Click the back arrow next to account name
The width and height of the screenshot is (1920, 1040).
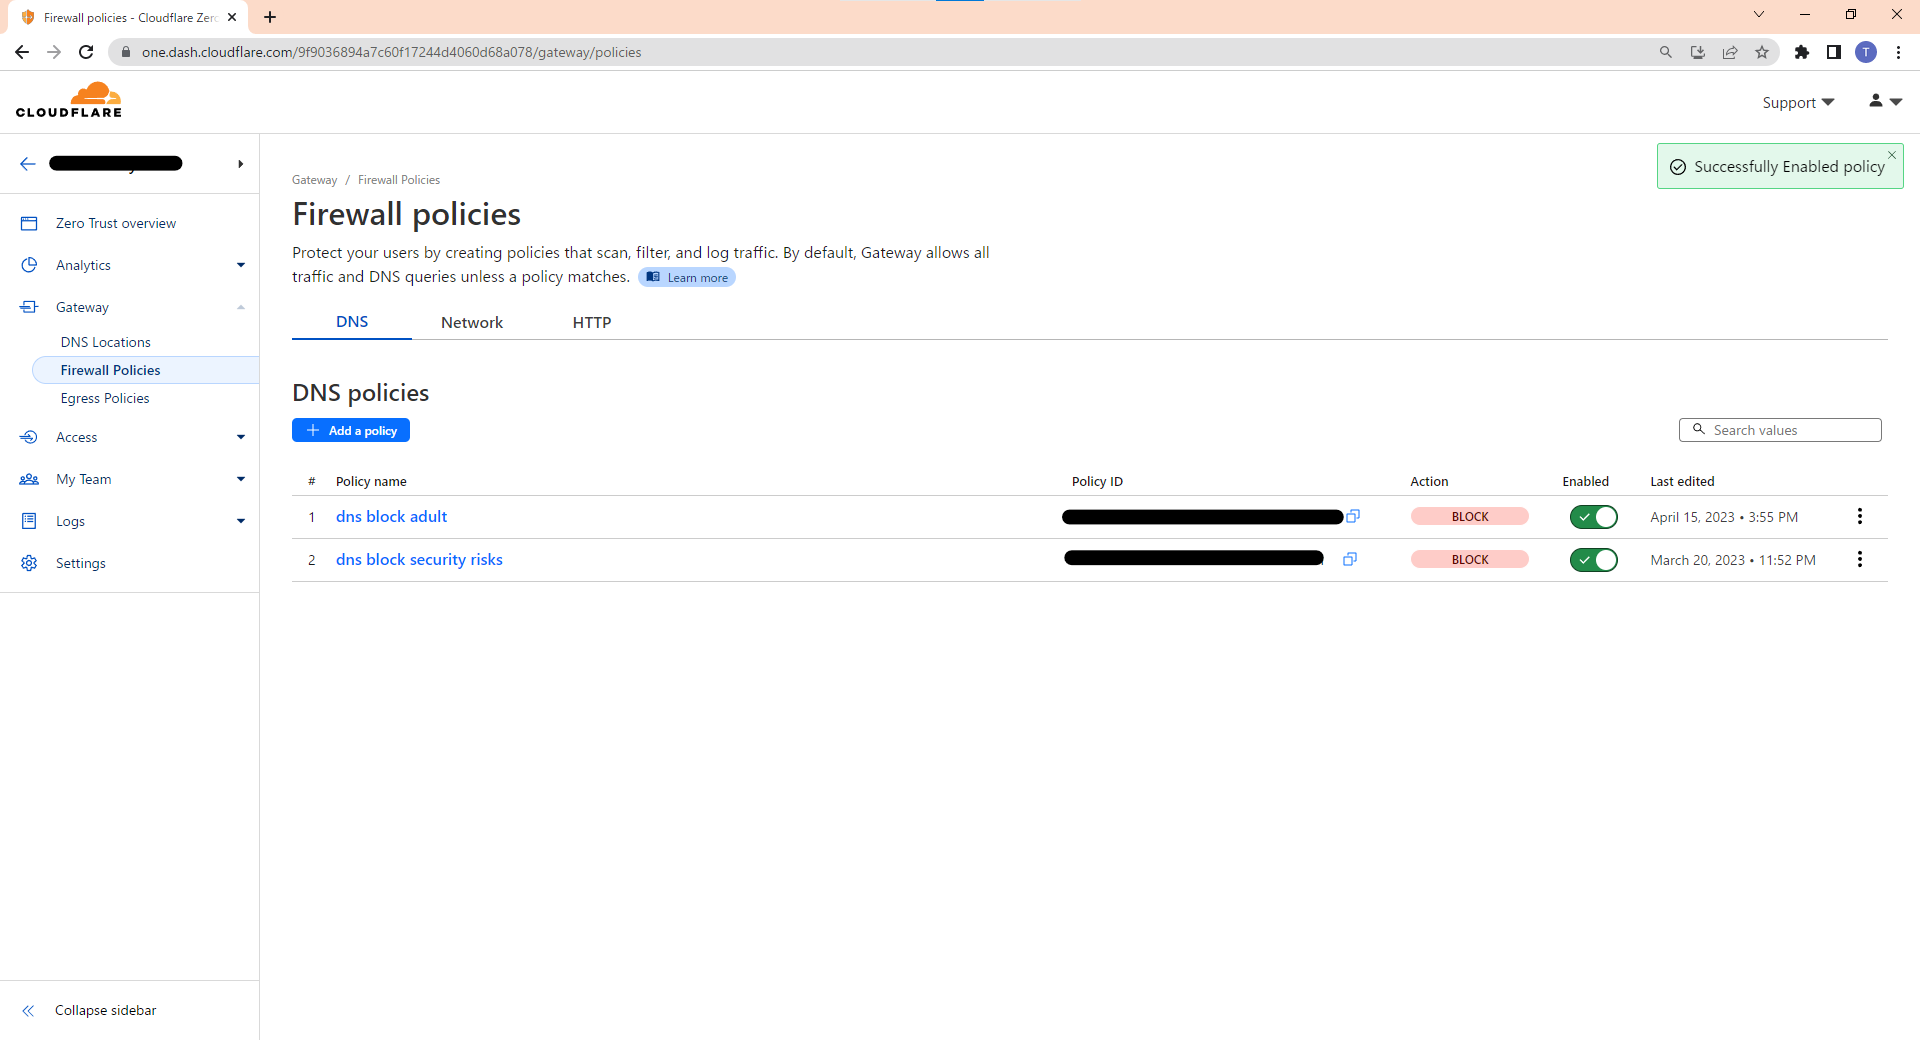28,164
